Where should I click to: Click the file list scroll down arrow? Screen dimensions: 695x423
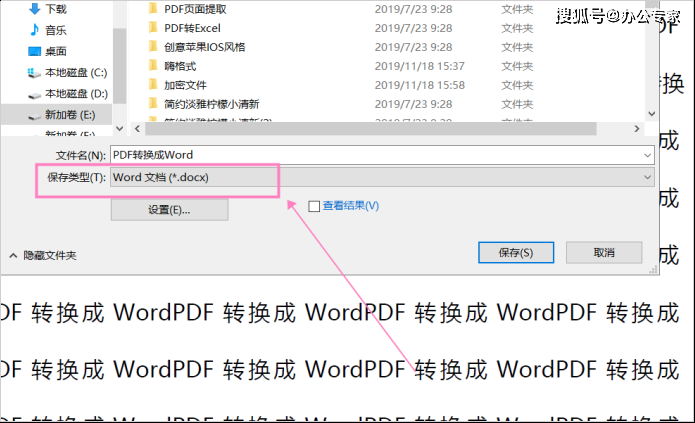coord(652,114)
